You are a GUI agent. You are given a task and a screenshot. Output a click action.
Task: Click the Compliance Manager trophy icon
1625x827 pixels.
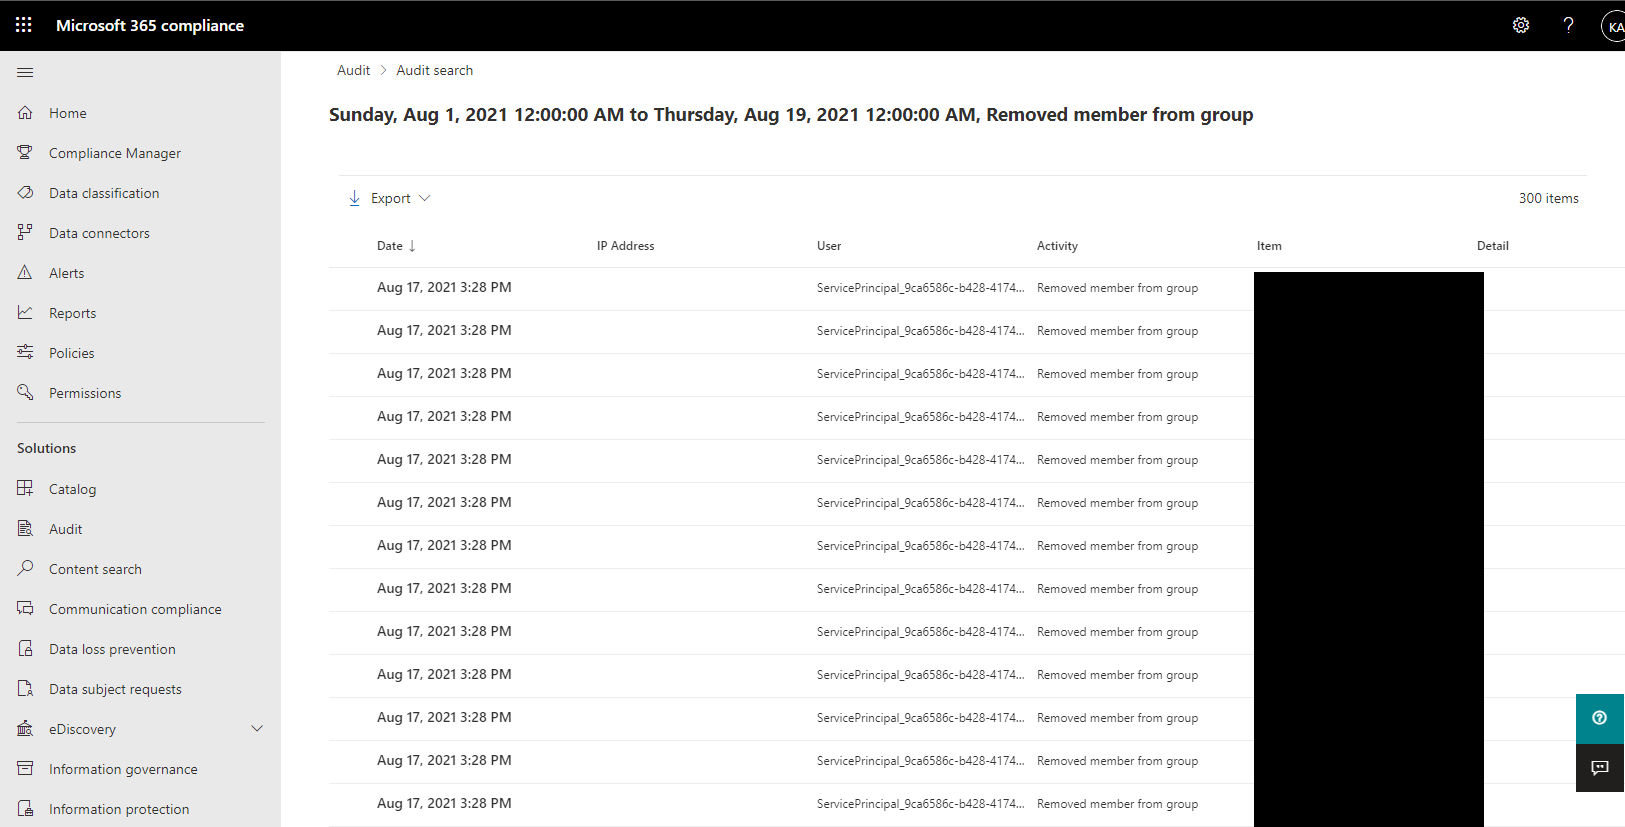[x=25, y=153]
